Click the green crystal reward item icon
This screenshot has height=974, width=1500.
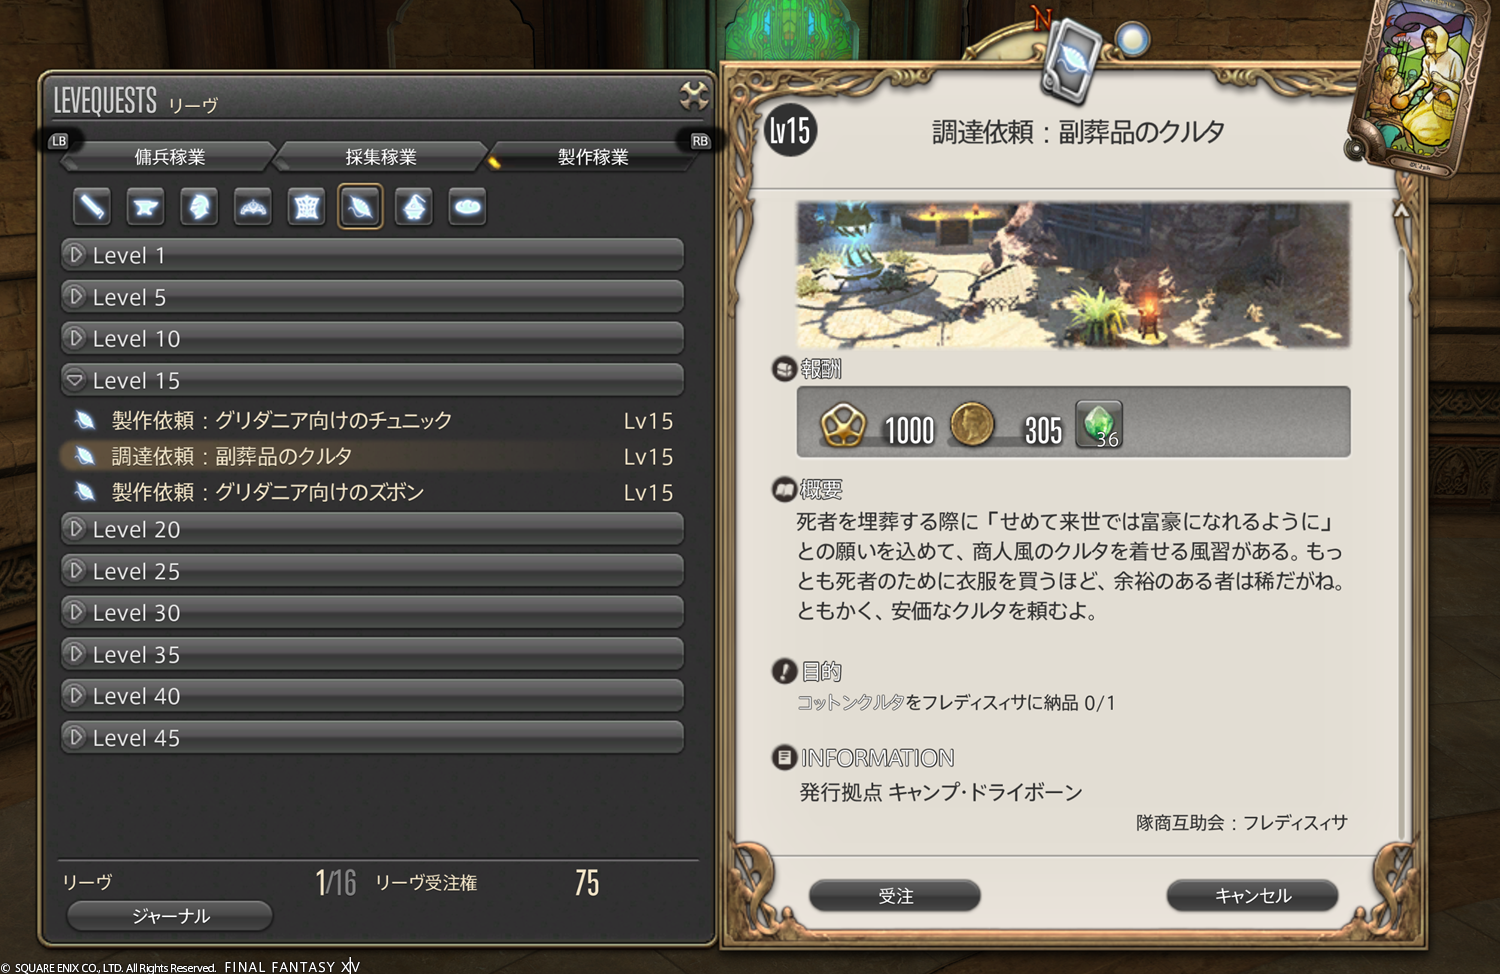[x=1099, y=424]
